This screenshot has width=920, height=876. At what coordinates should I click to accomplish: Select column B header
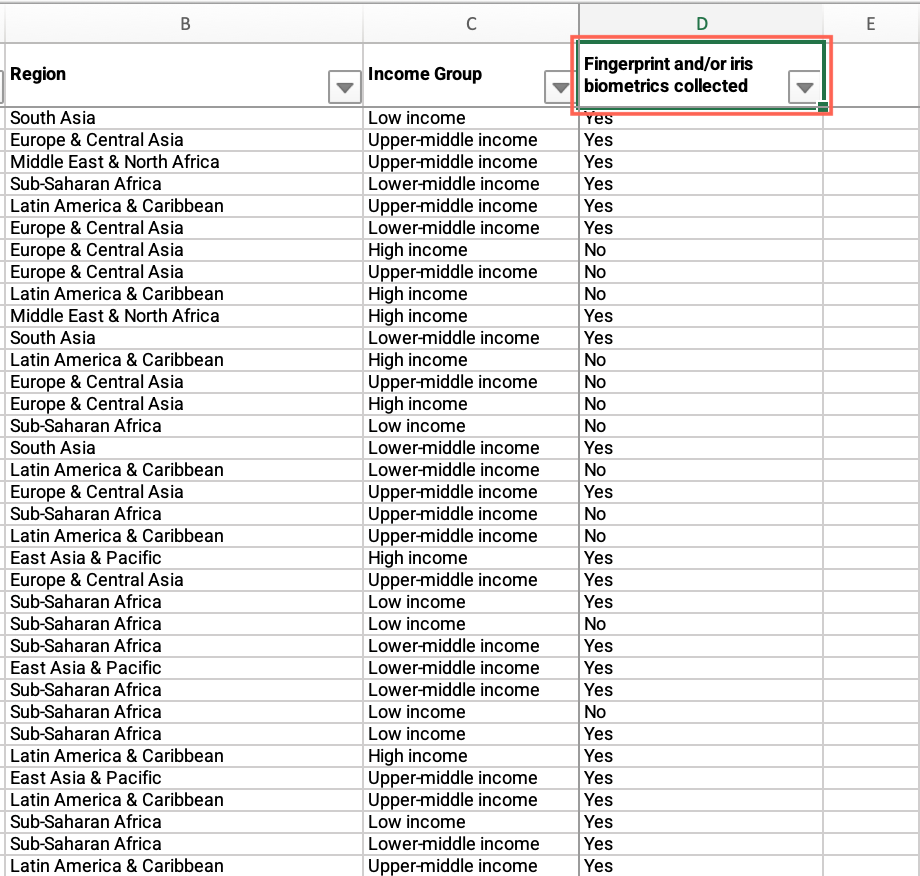pos(184,24)
